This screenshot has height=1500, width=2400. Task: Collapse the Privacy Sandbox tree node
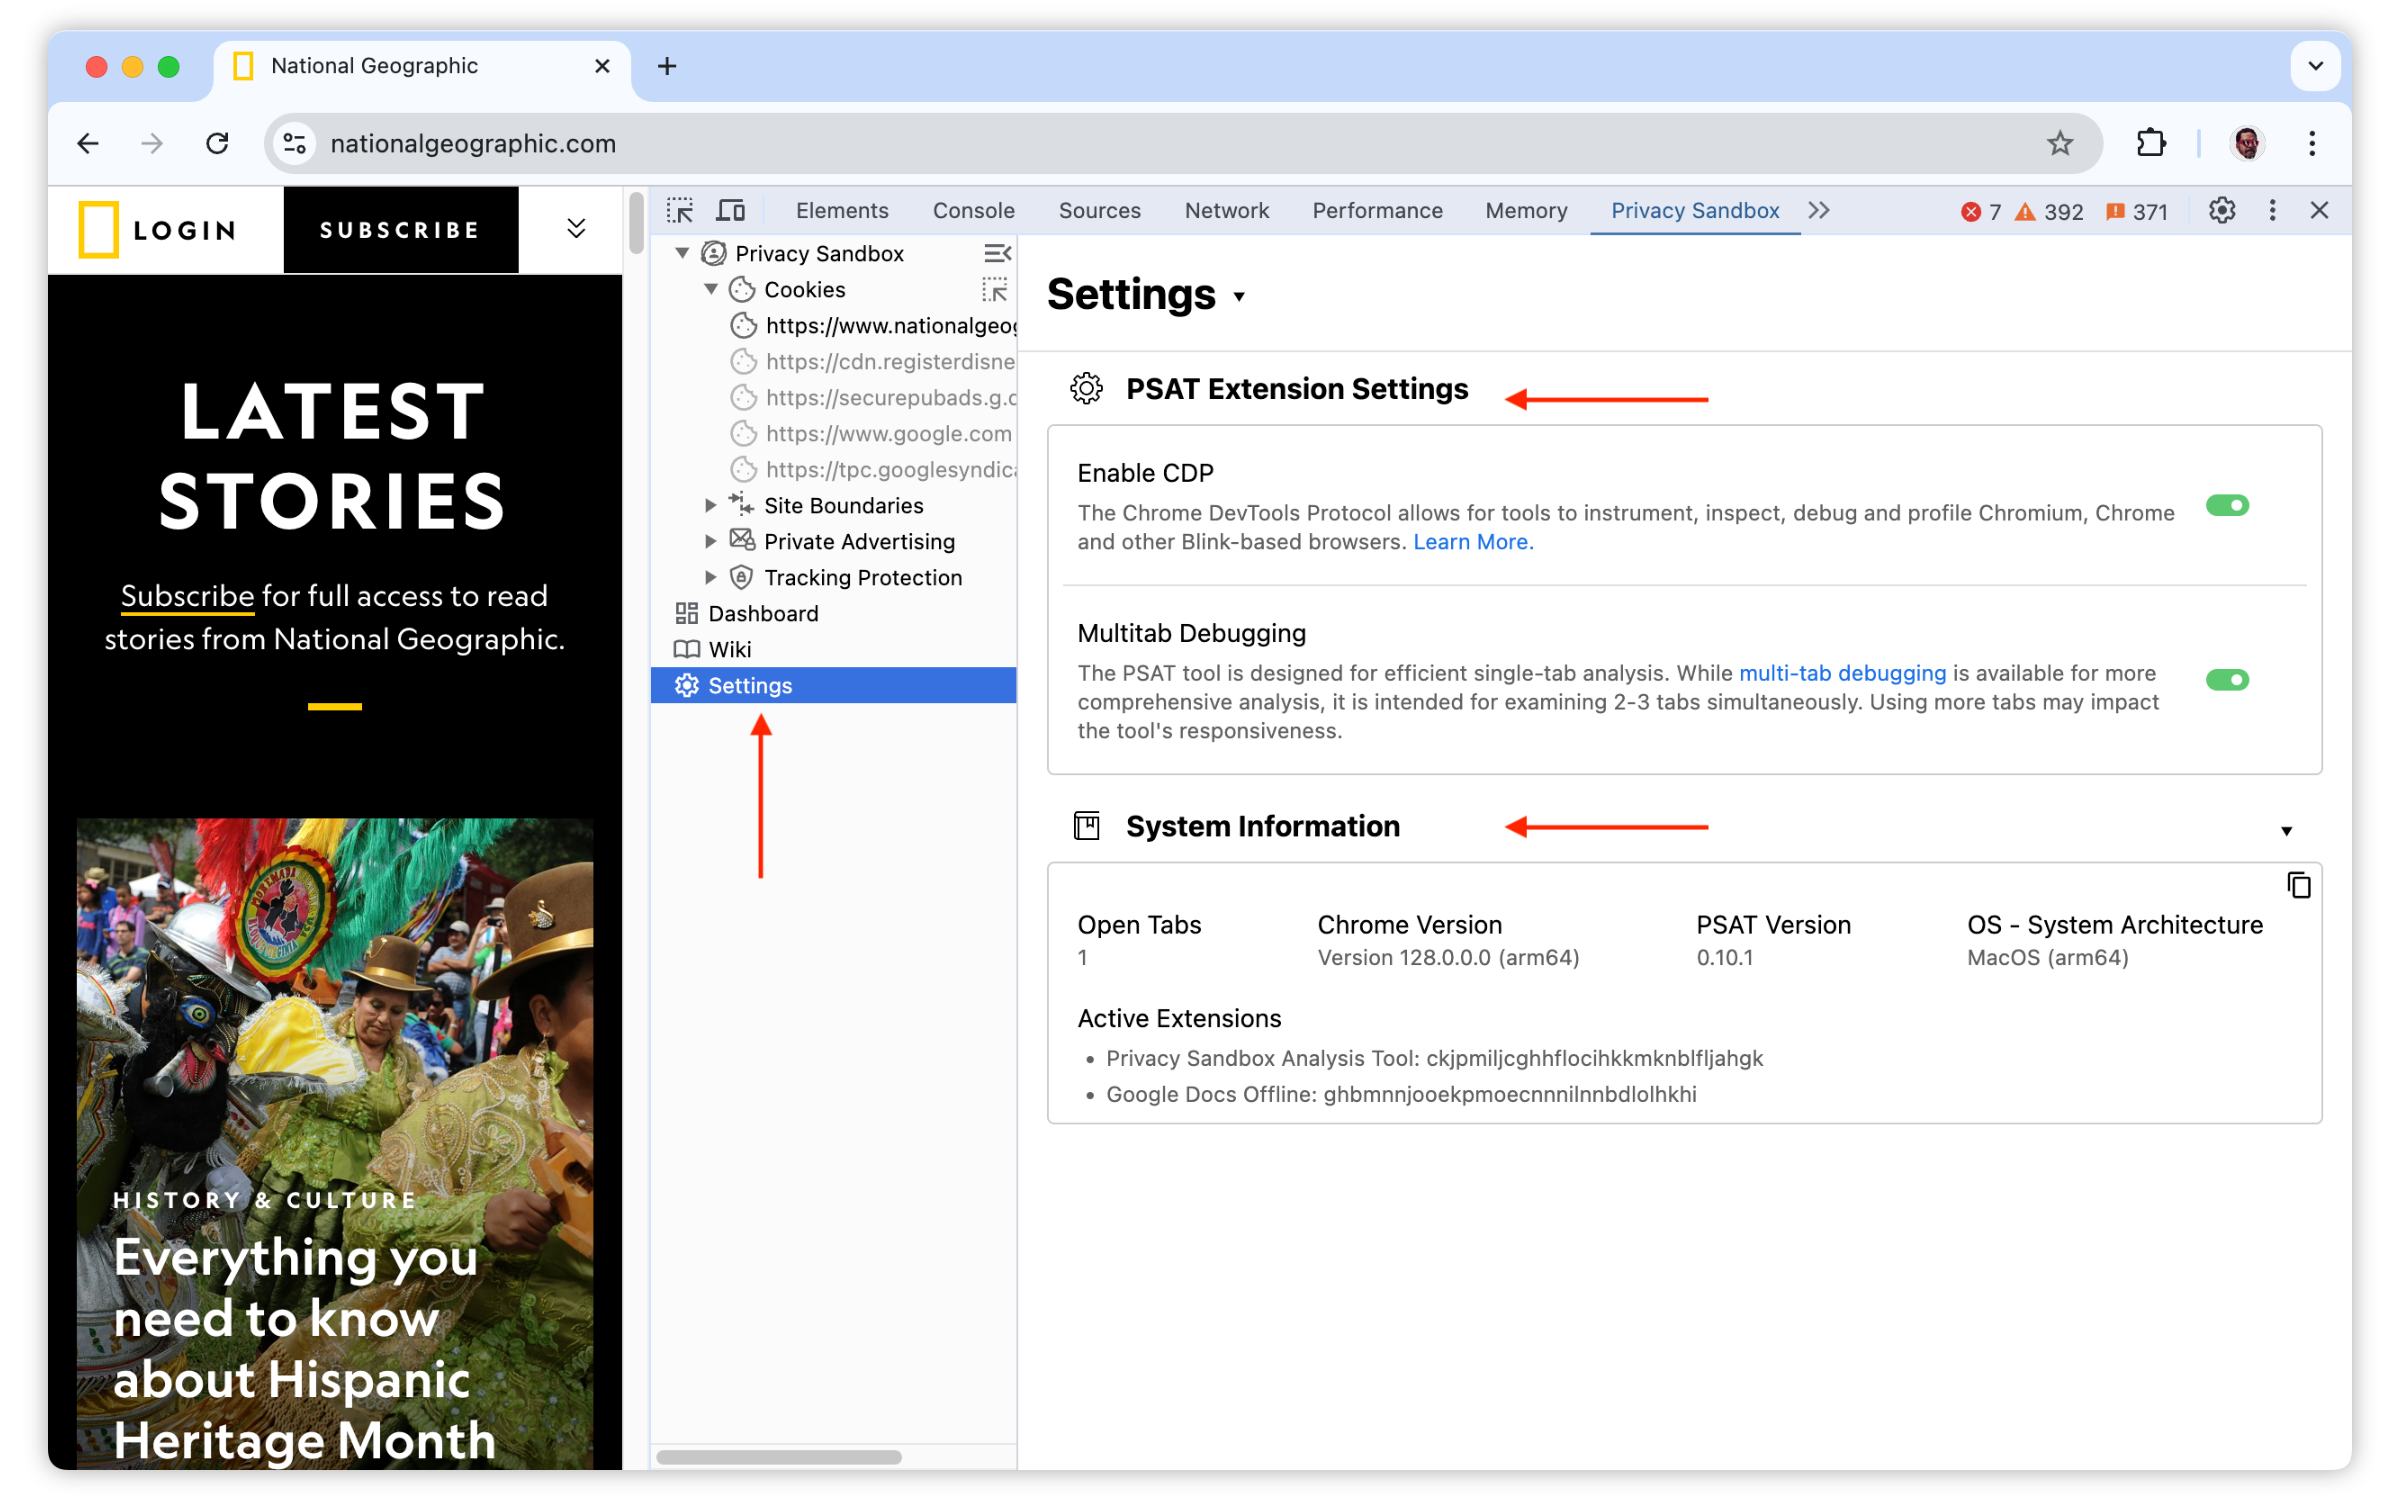pyautogui.click(x=682, y=253)
